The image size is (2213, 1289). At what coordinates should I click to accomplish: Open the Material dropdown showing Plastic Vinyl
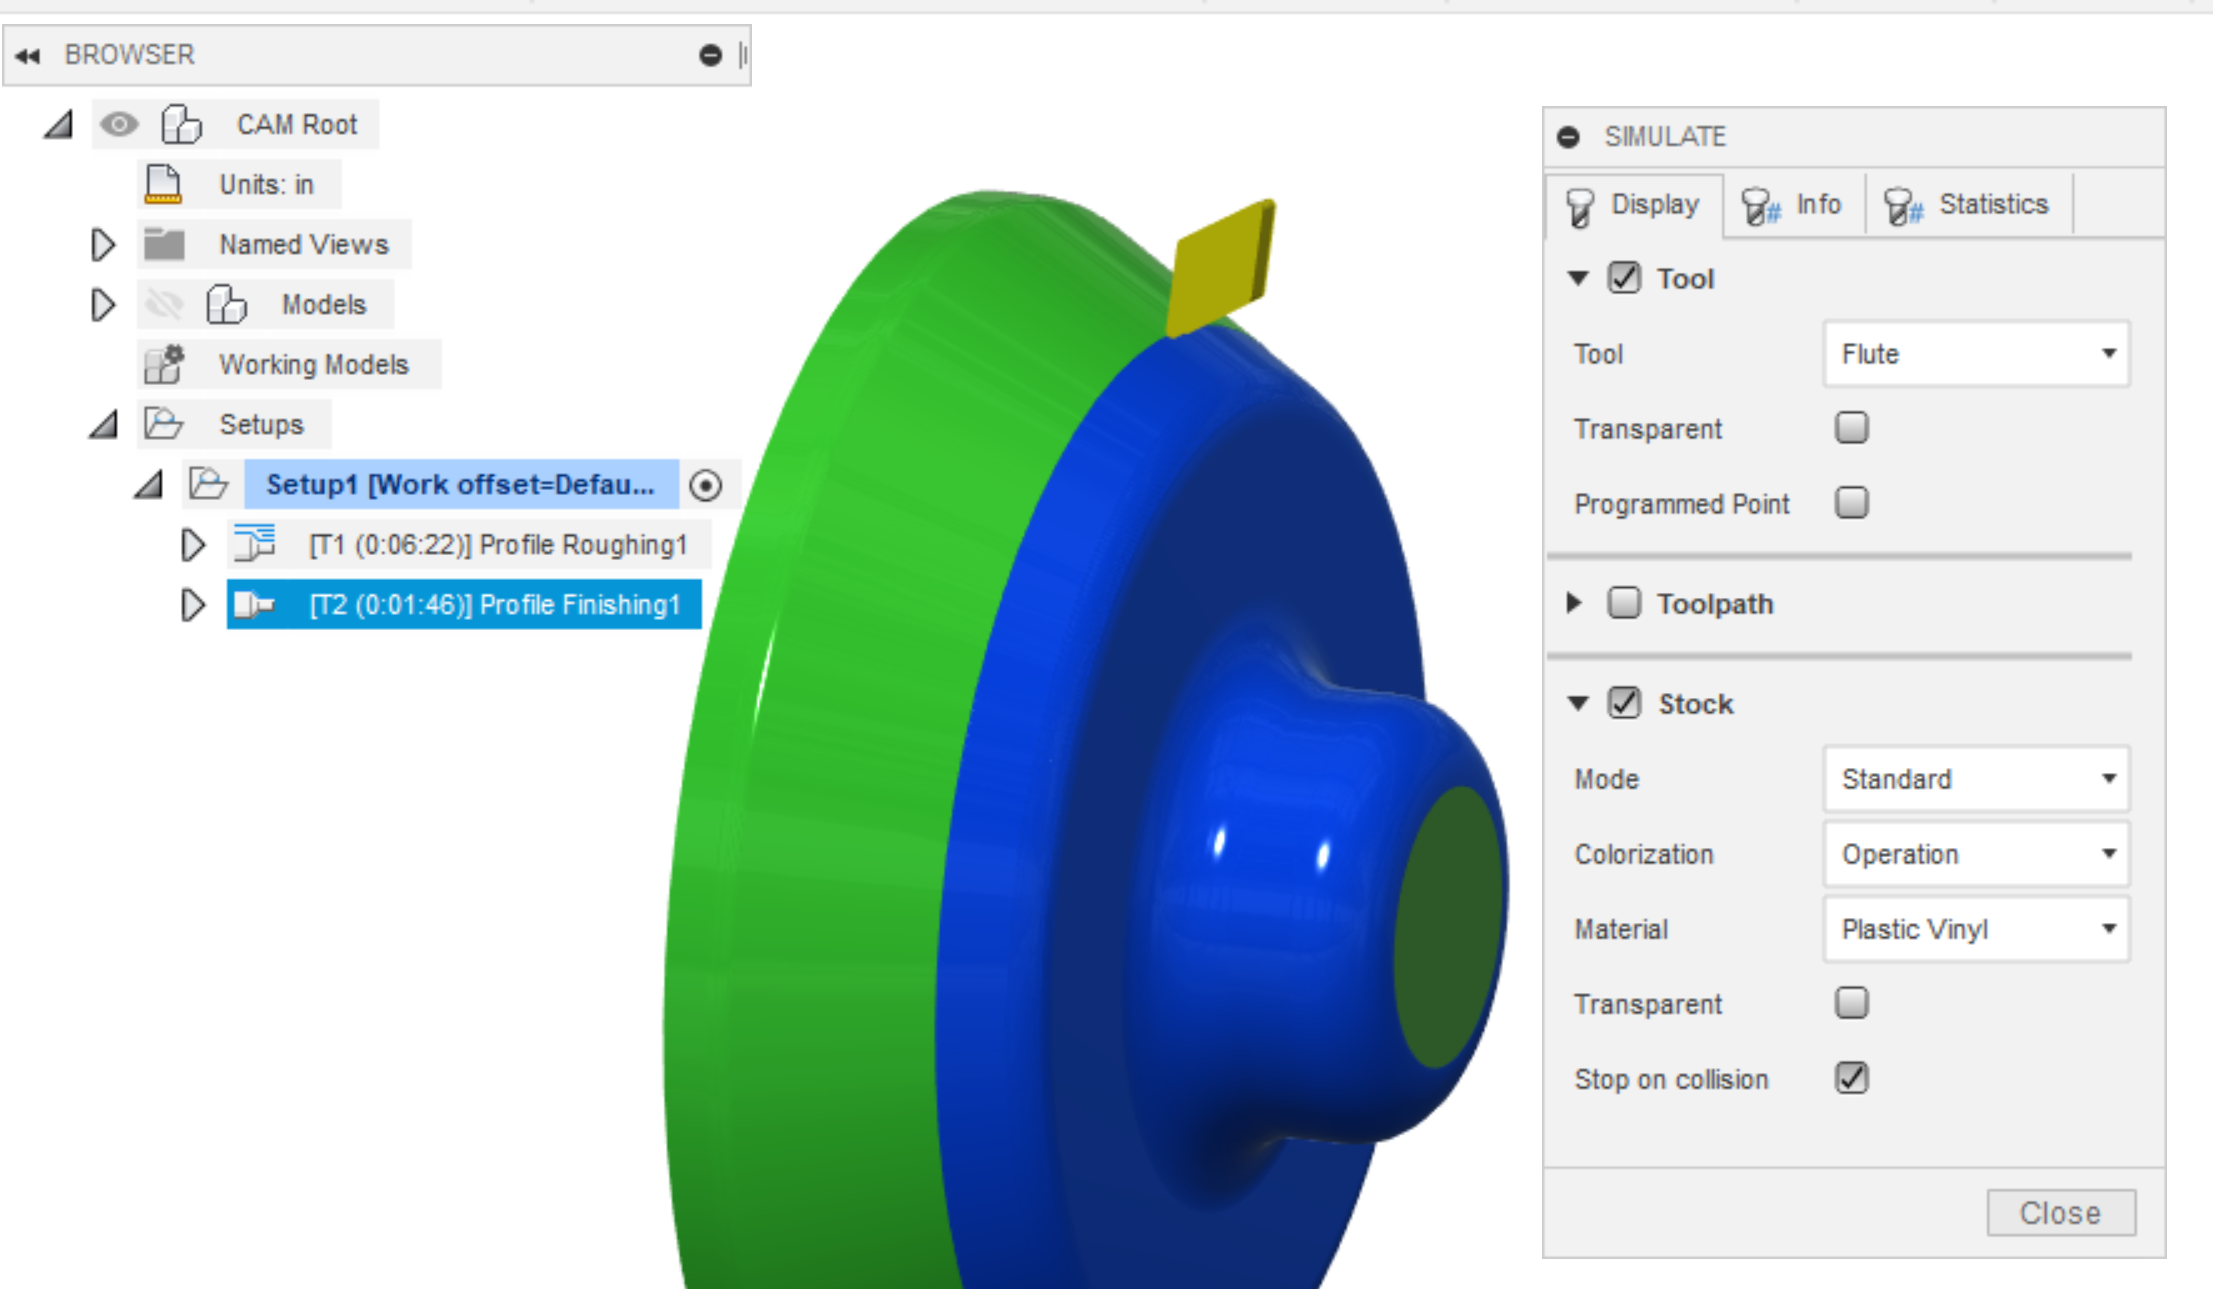(1976, 929)
